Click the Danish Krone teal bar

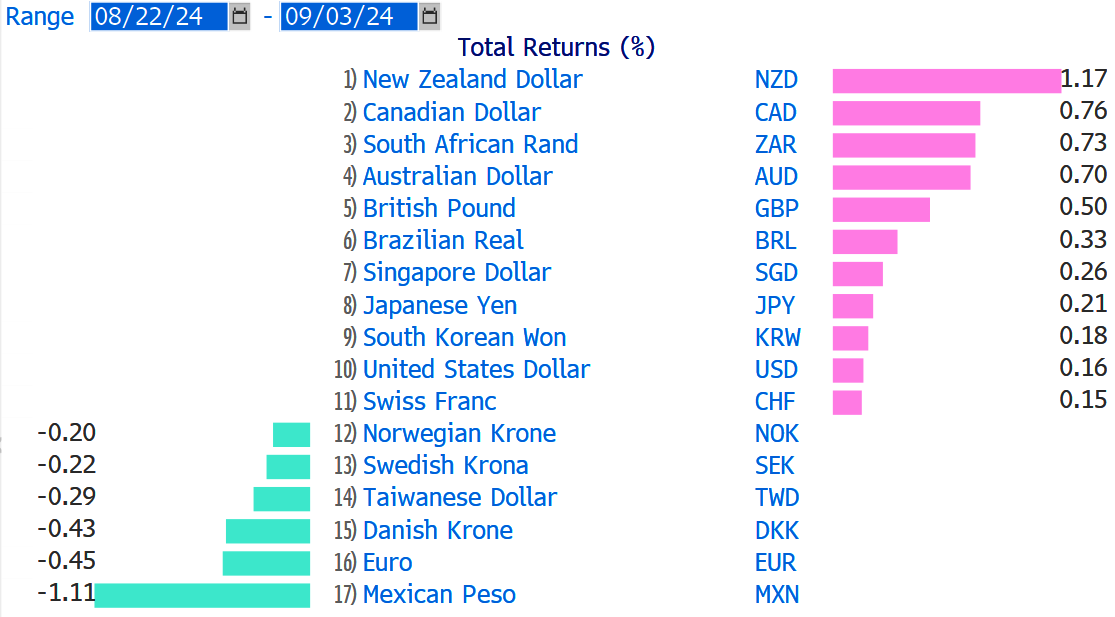(x=268, y=531)
